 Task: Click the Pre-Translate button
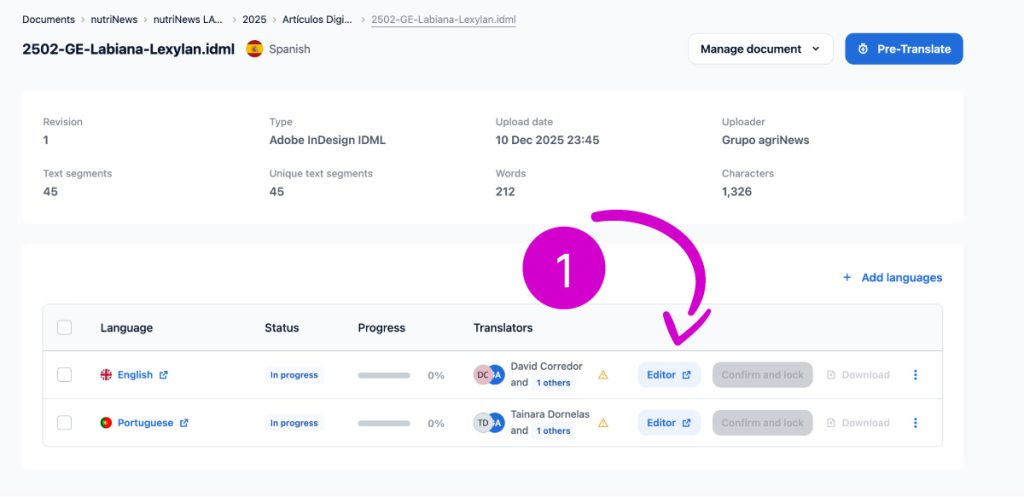(x=904, y=49)
